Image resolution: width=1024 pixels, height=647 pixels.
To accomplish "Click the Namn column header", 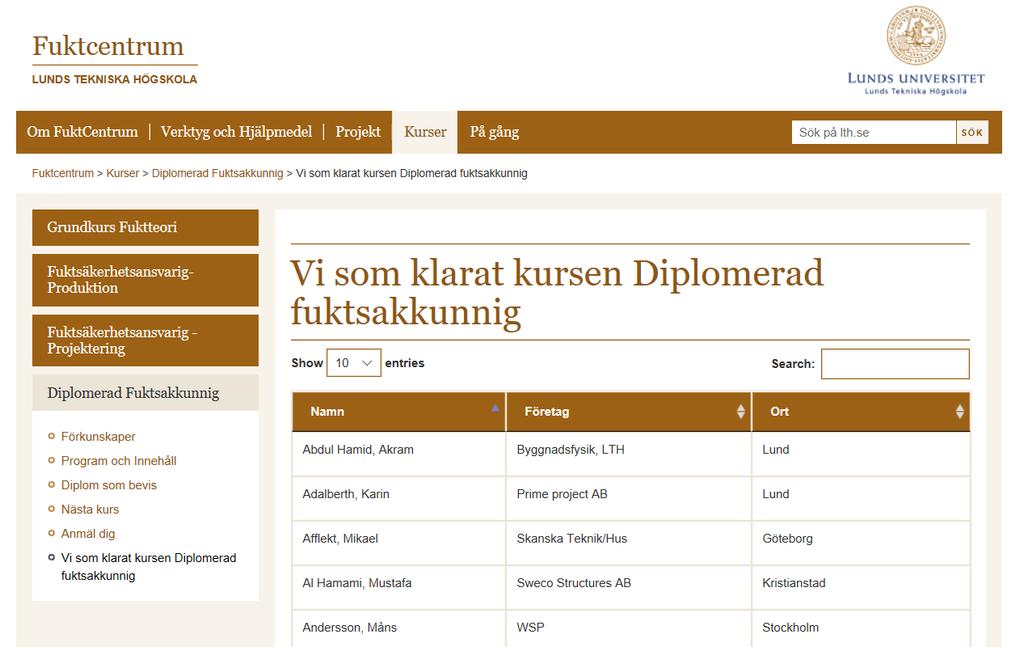I will click(399, 411).
